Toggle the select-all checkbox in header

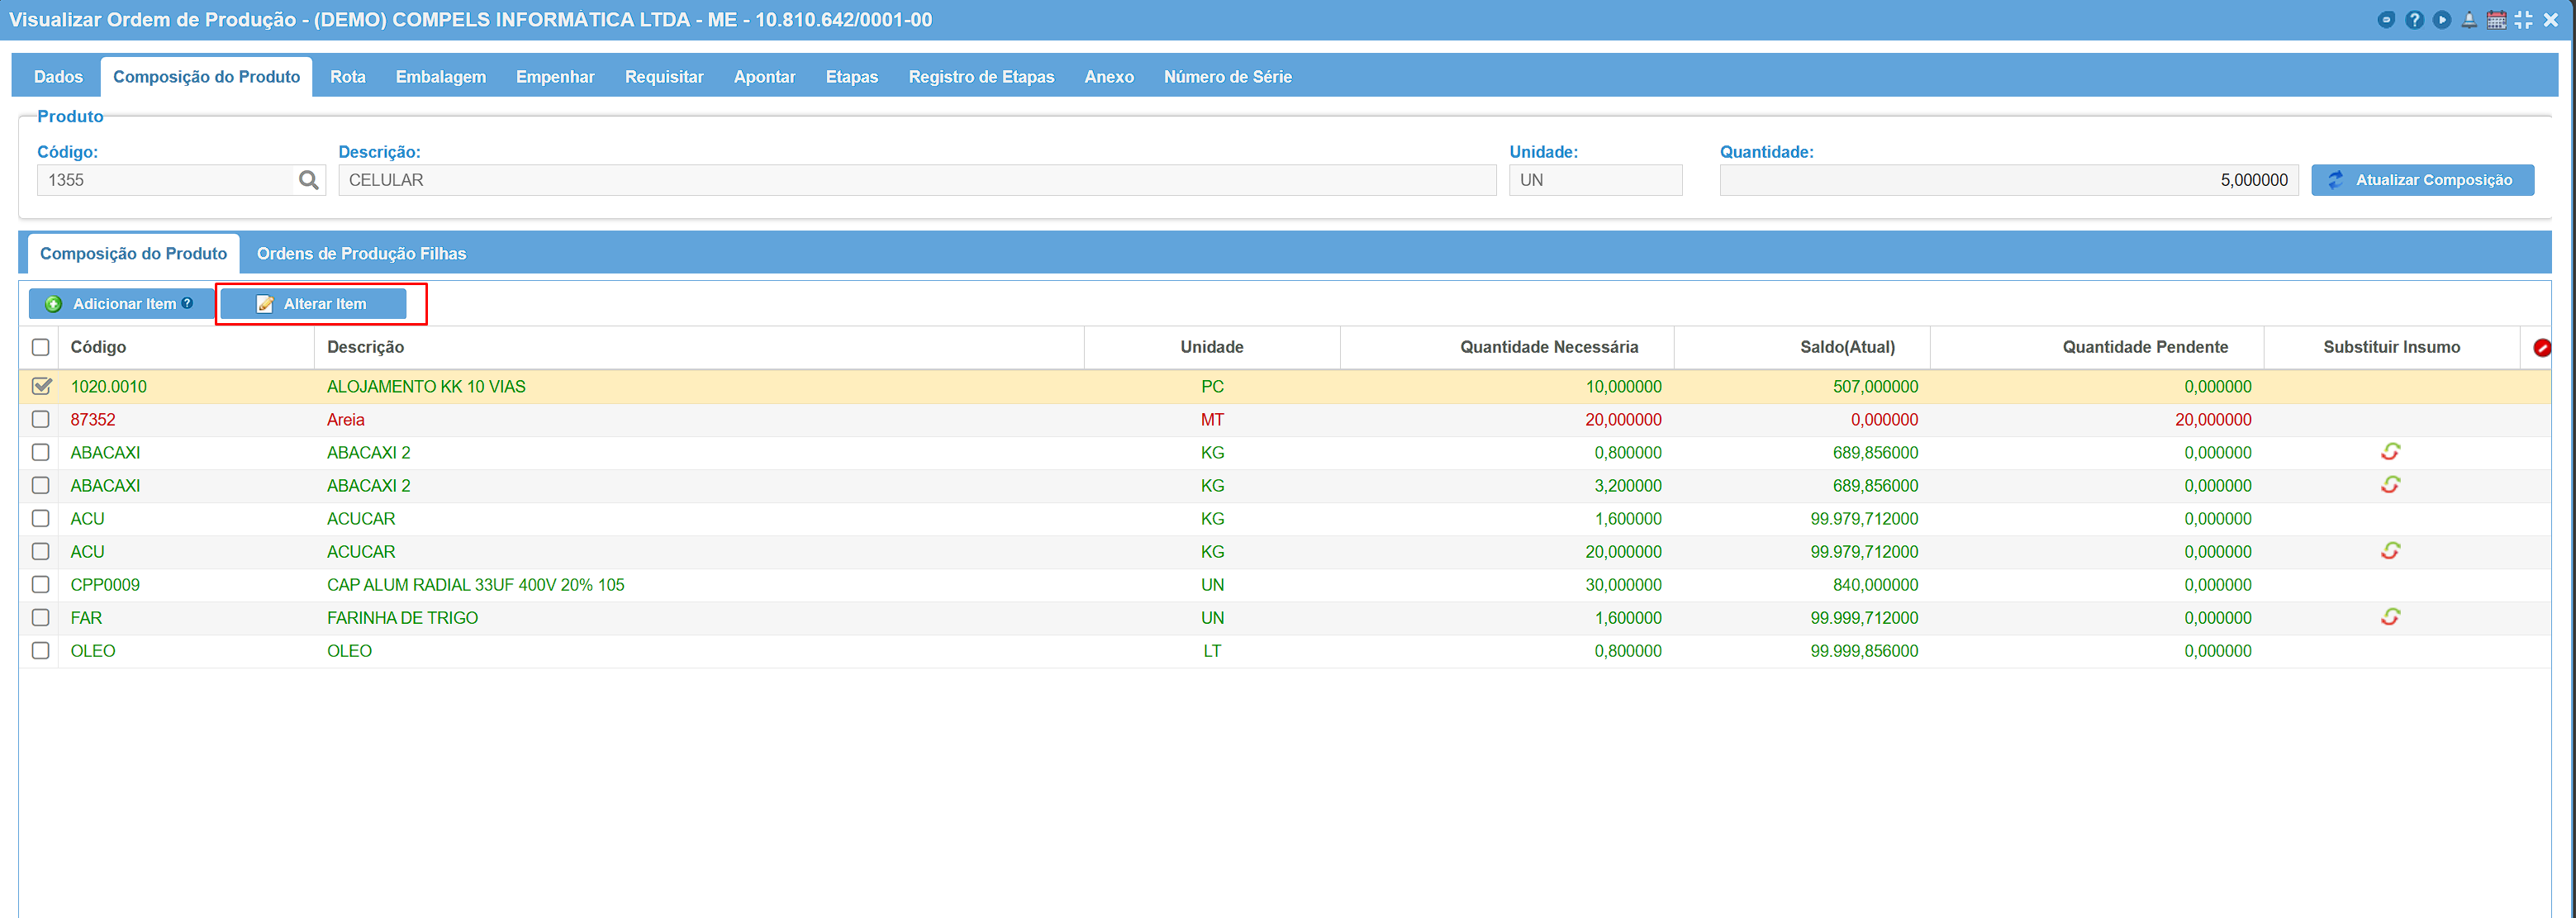click(x=41, y=347)
